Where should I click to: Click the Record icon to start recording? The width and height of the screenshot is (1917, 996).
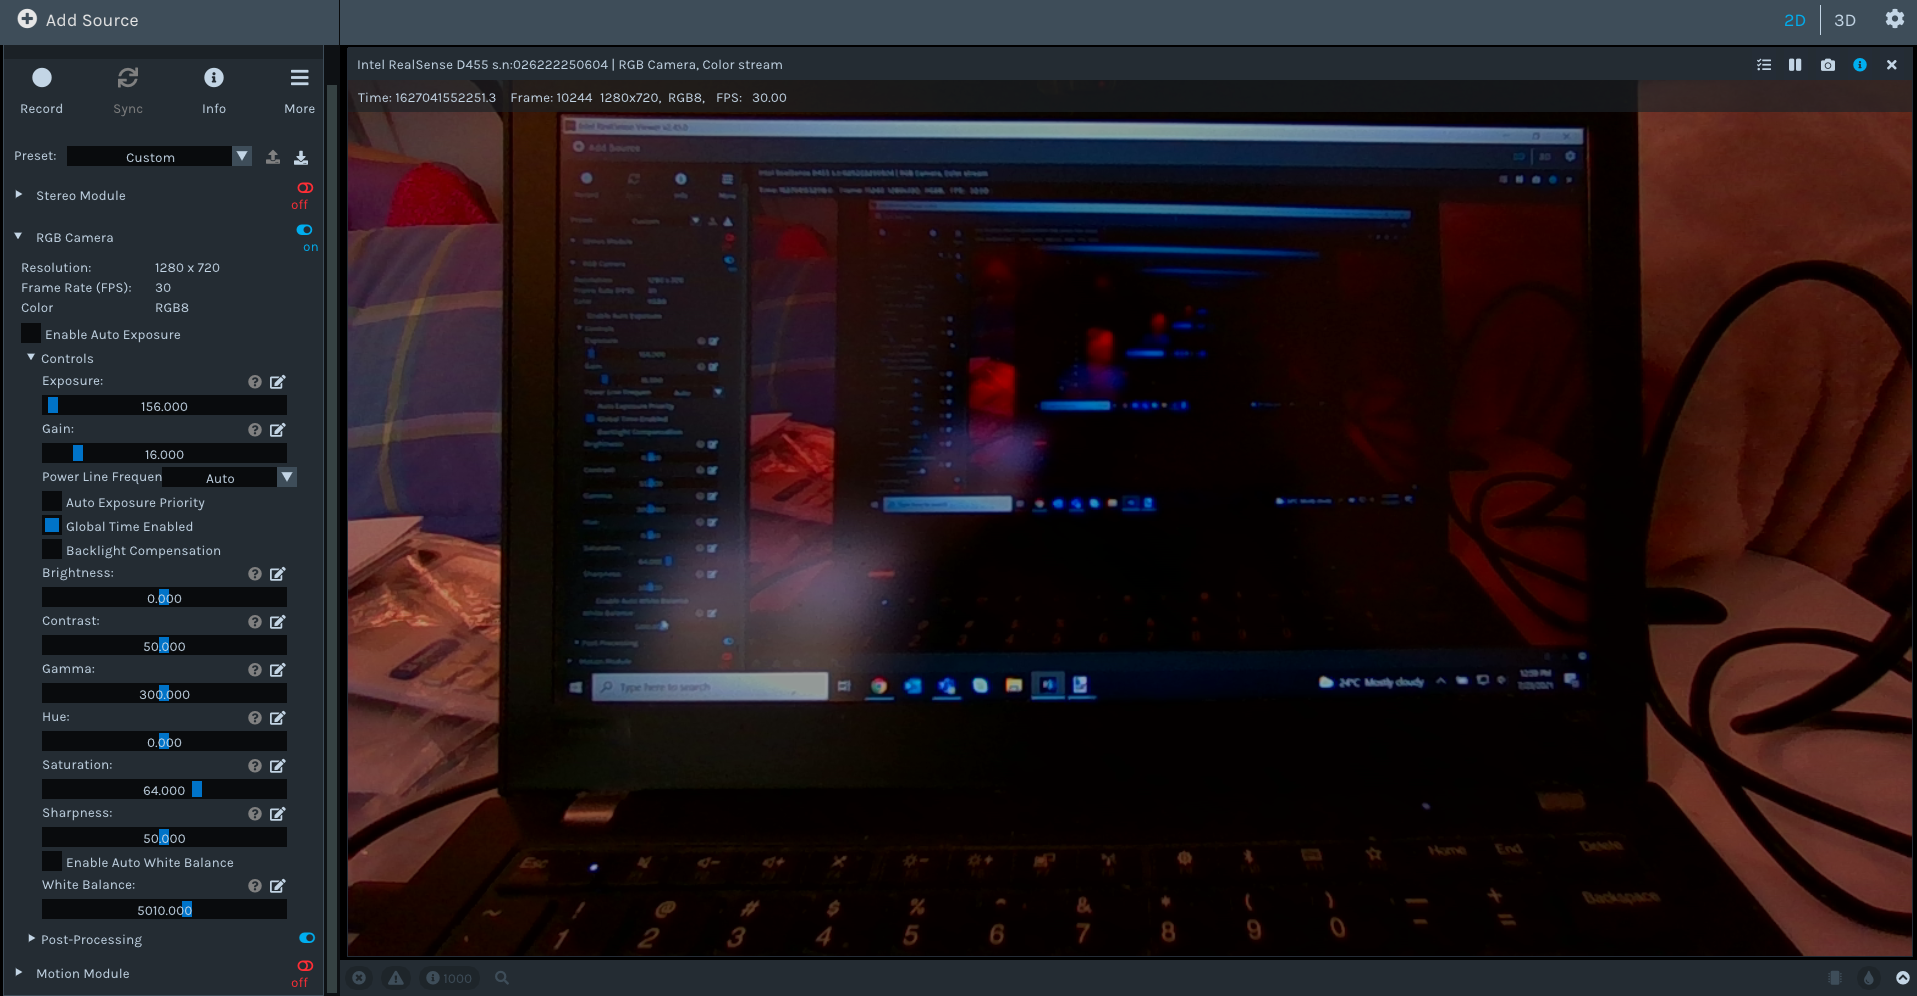[41, 77]
